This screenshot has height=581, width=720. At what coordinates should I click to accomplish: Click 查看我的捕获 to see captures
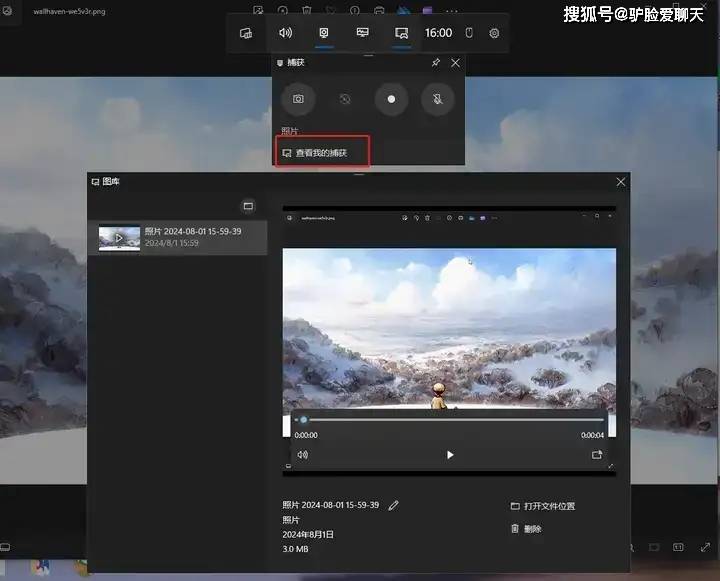[322, 153]
